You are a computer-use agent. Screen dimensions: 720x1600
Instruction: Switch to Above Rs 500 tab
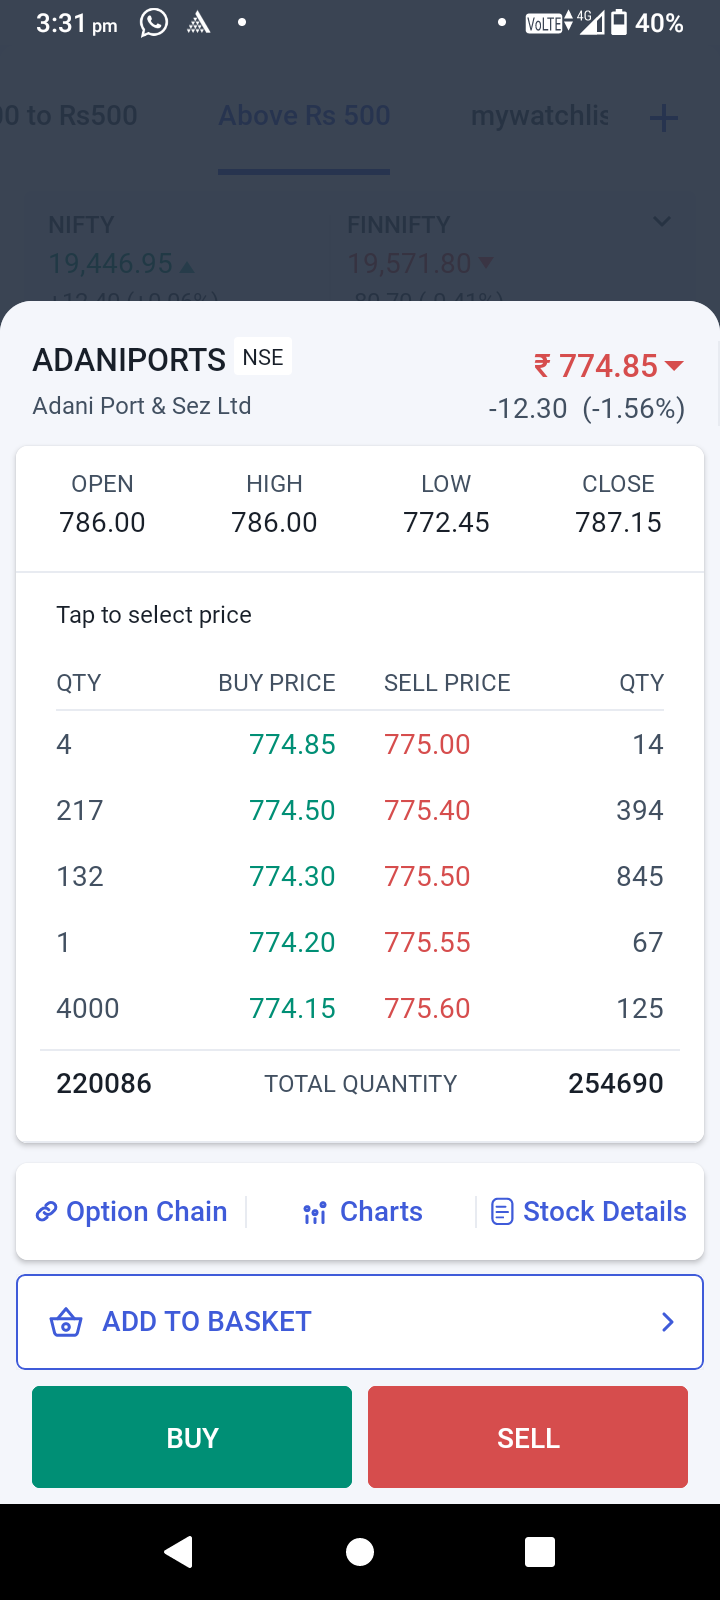pos(304,116)
